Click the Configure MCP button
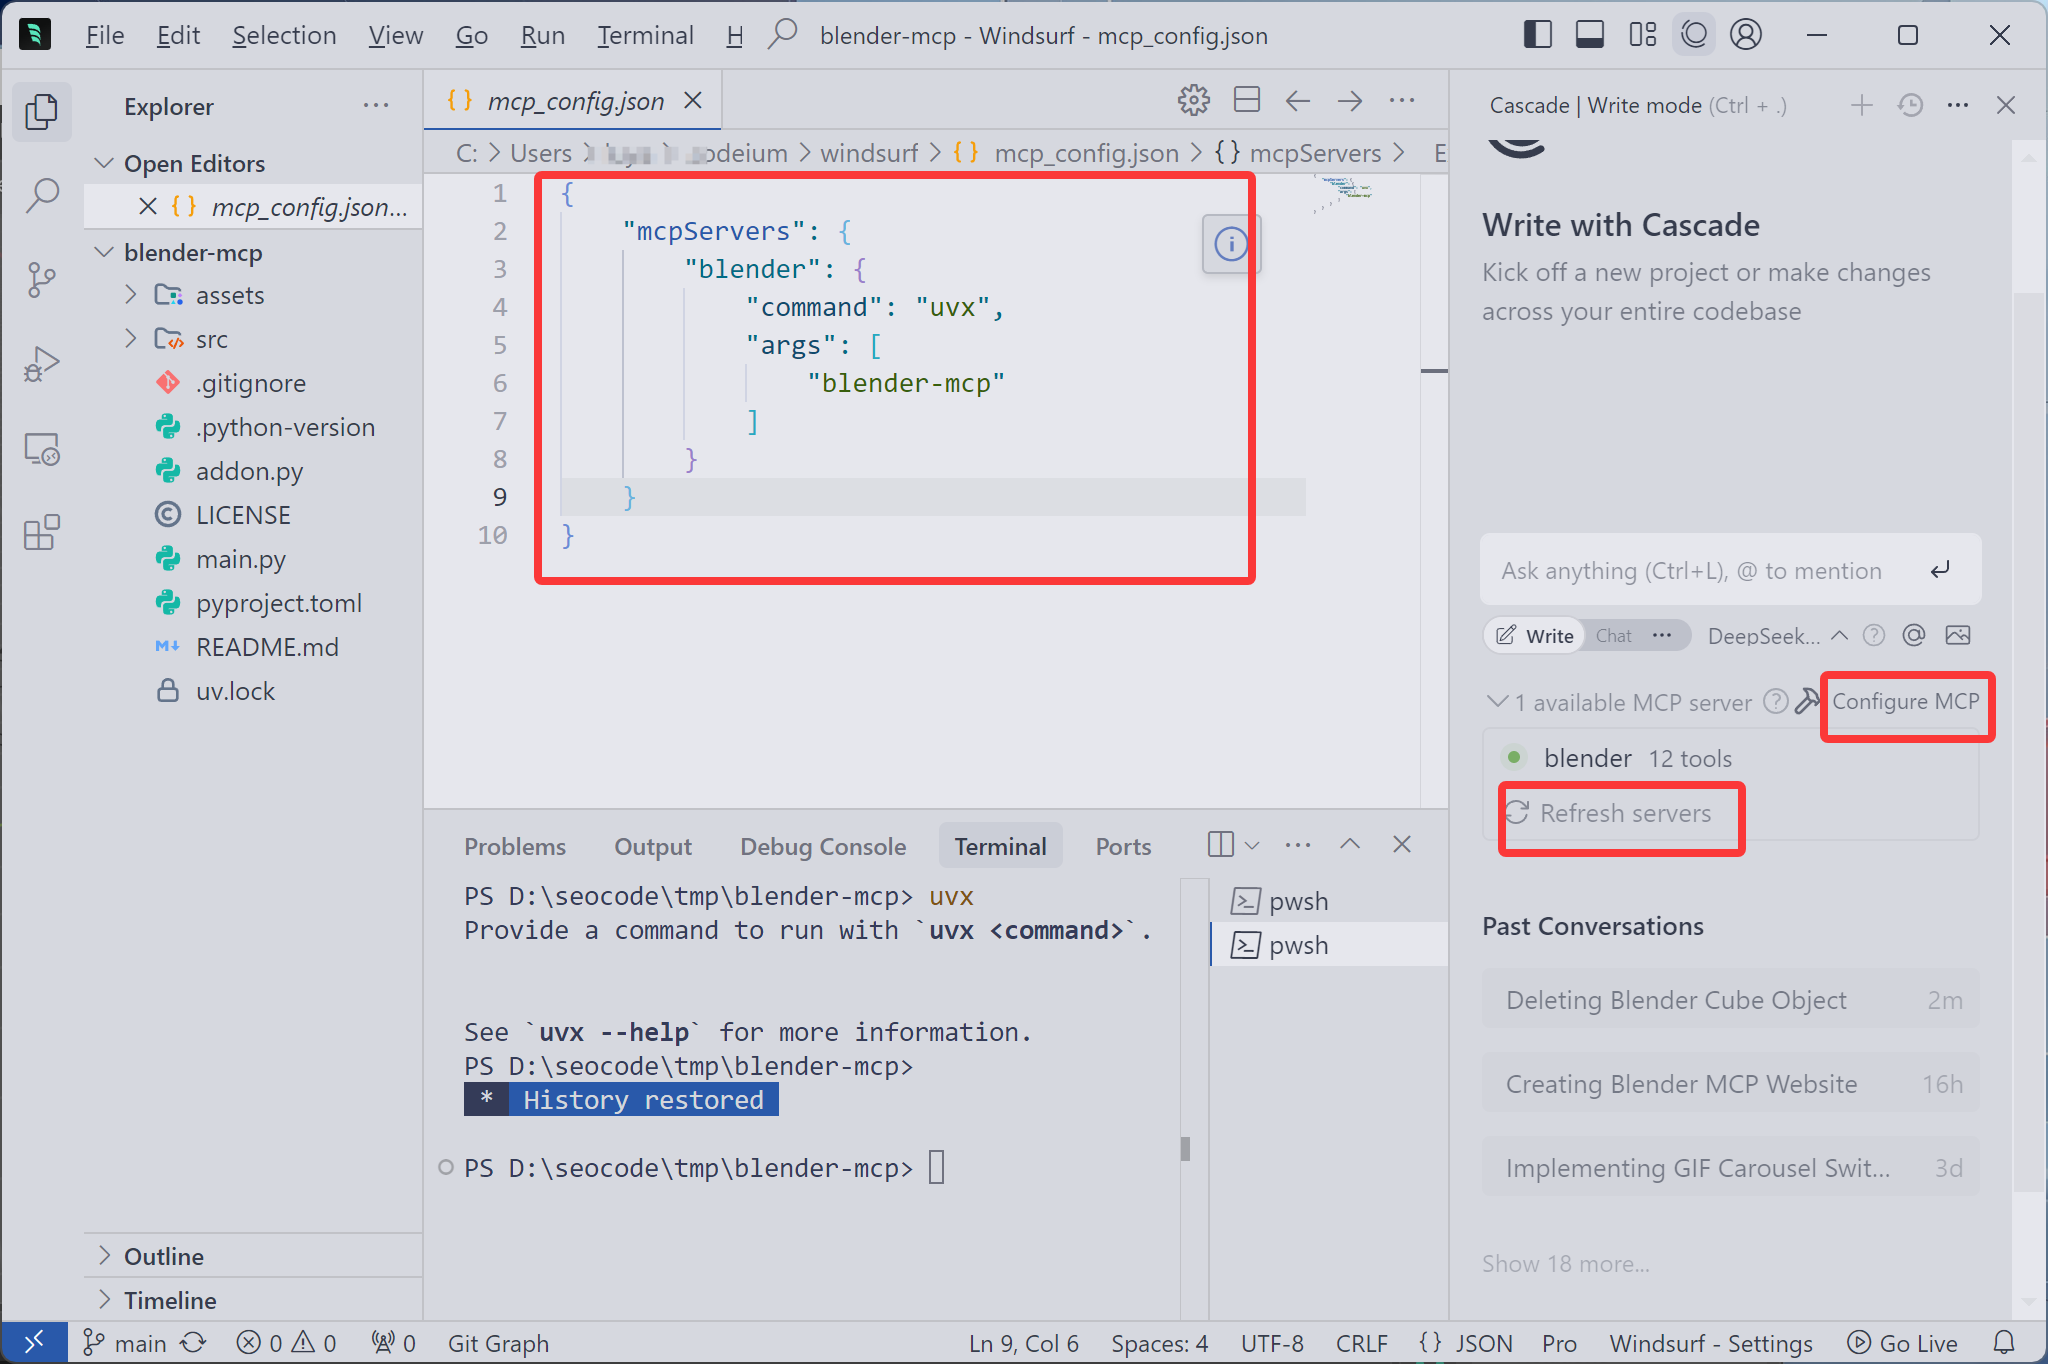Image resolution: width=2048 pixels, height=1364 pixels. pos(1906,702)
